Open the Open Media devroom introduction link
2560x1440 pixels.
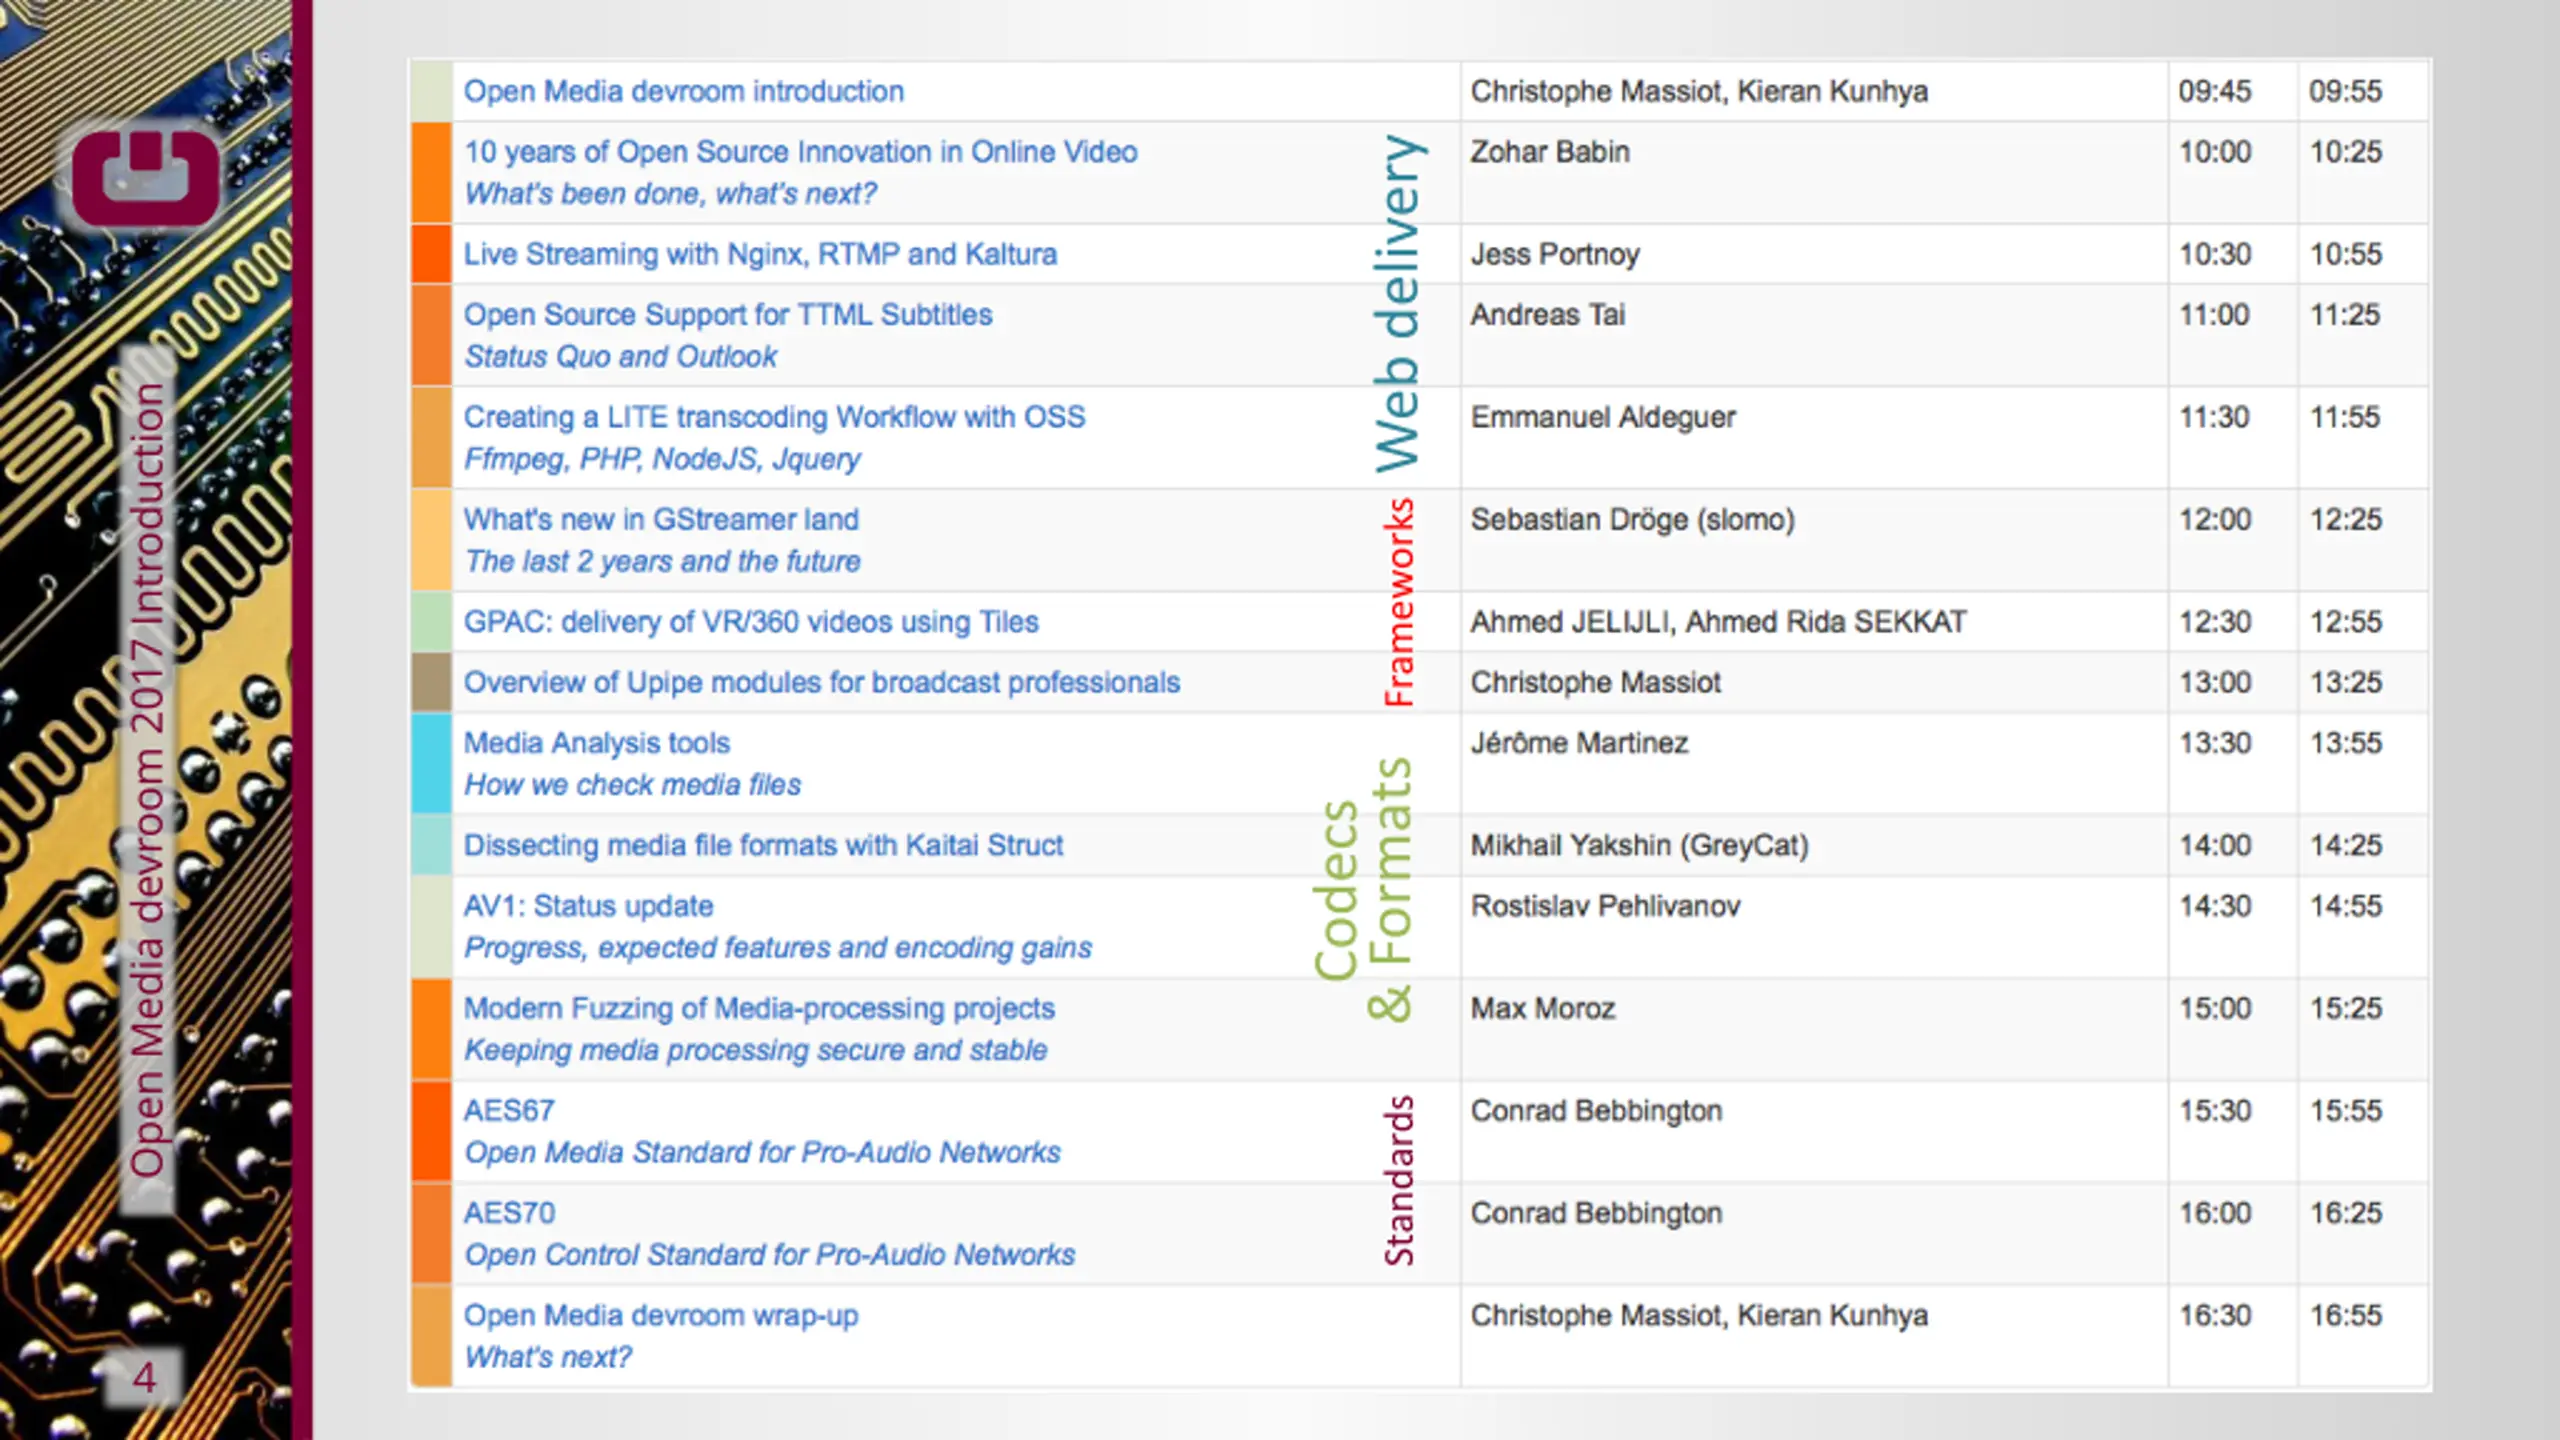coord(683,91)
